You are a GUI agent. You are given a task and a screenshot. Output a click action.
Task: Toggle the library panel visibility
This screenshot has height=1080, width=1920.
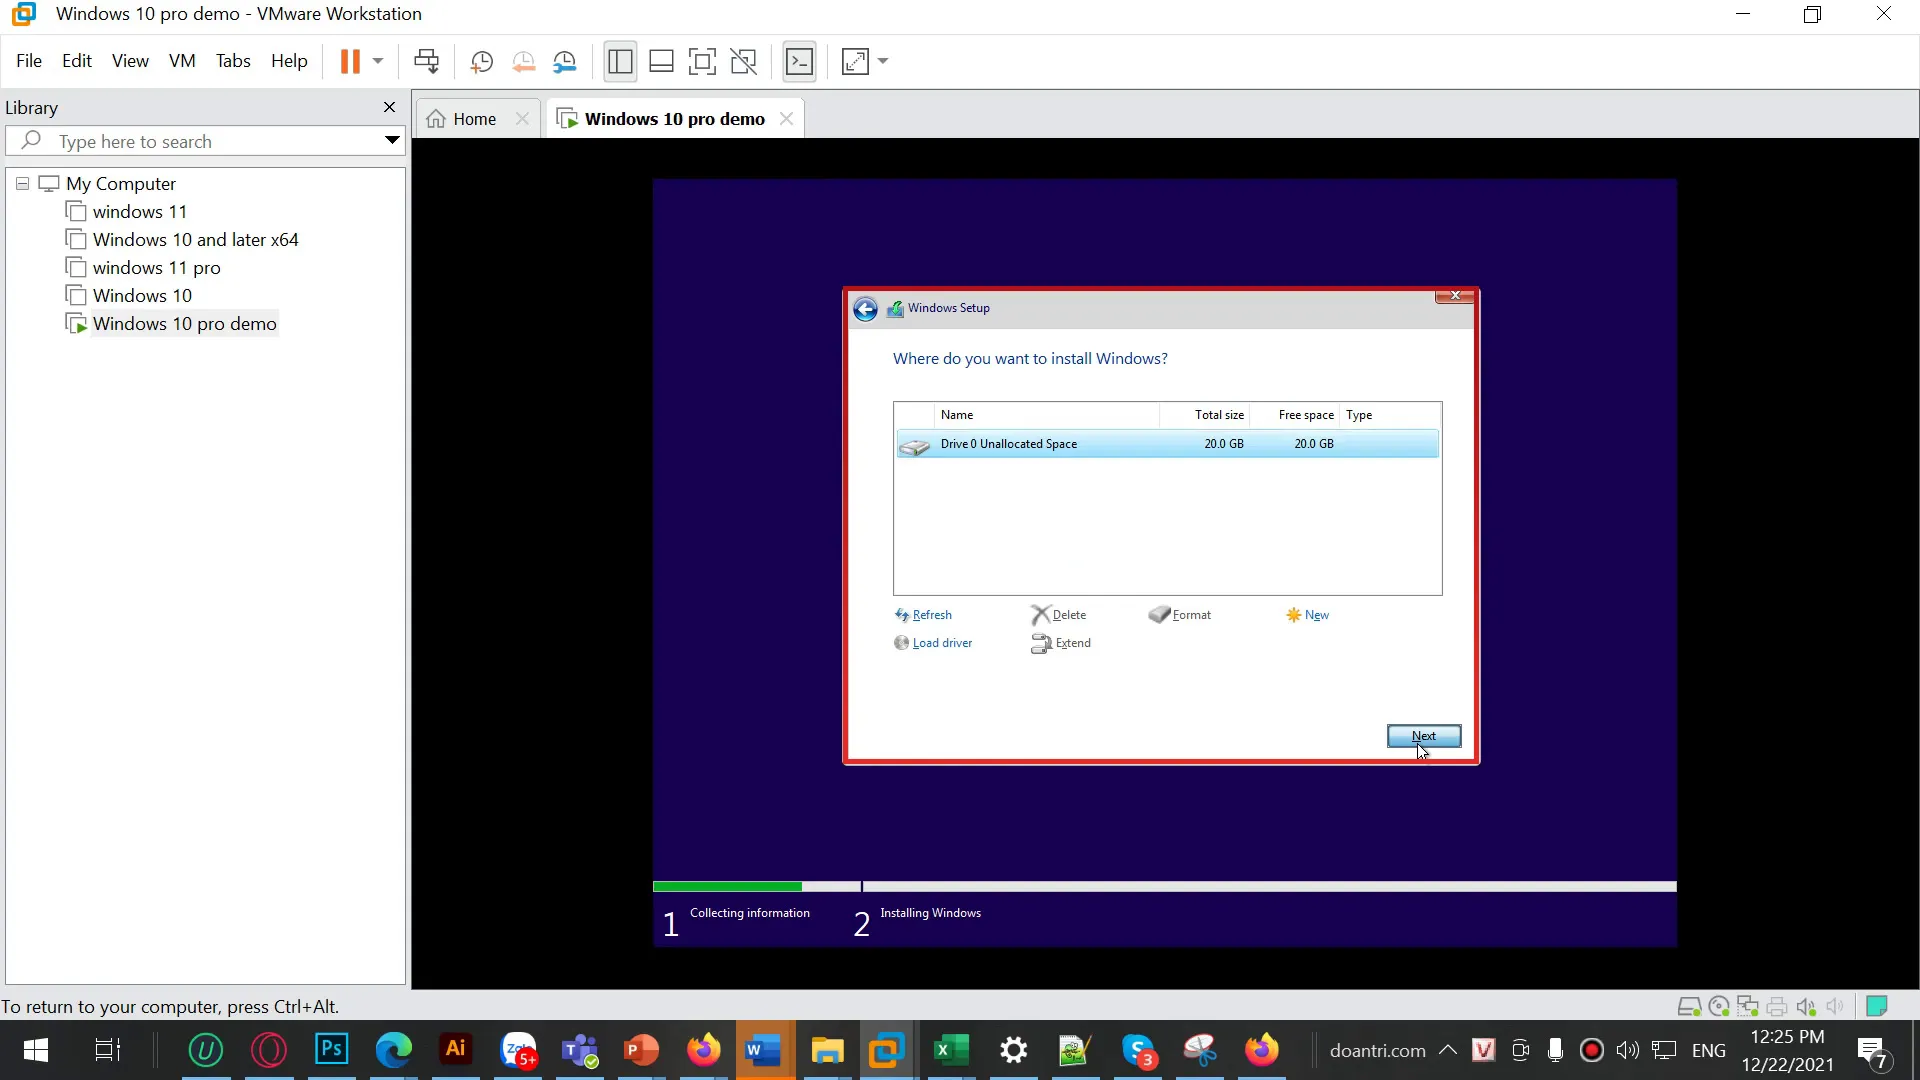click(620, 61)
